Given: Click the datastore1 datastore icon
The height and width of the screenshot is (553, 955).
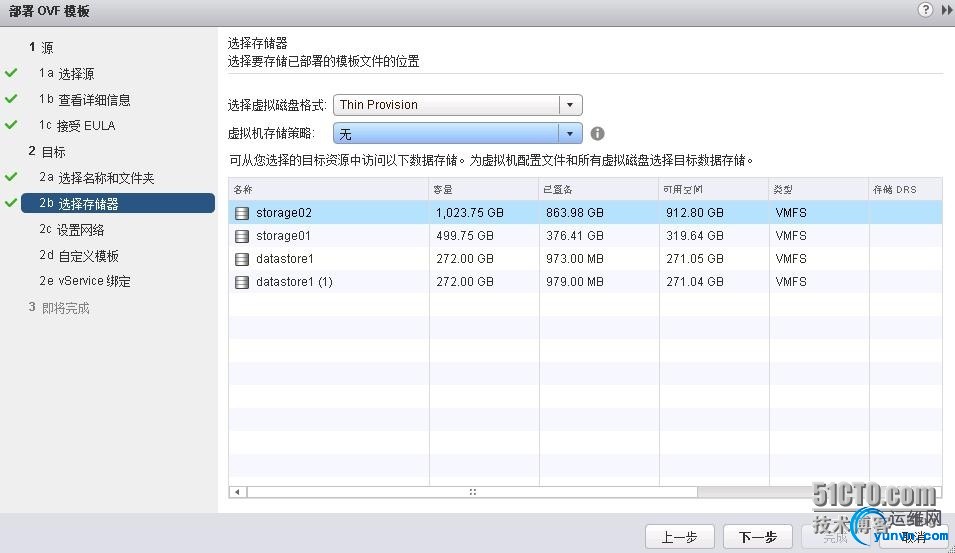Looking at the screenshot, I should pyautogui.click(x=242, y=259).
